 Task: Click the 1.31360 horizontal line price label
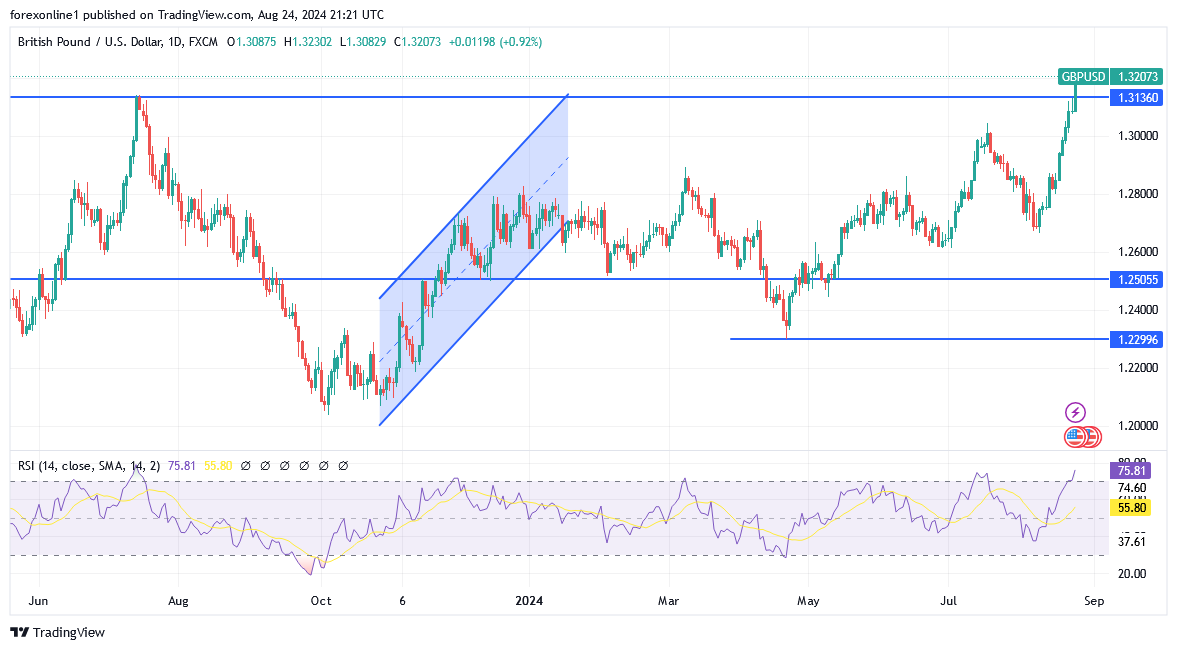[1137, 97]
